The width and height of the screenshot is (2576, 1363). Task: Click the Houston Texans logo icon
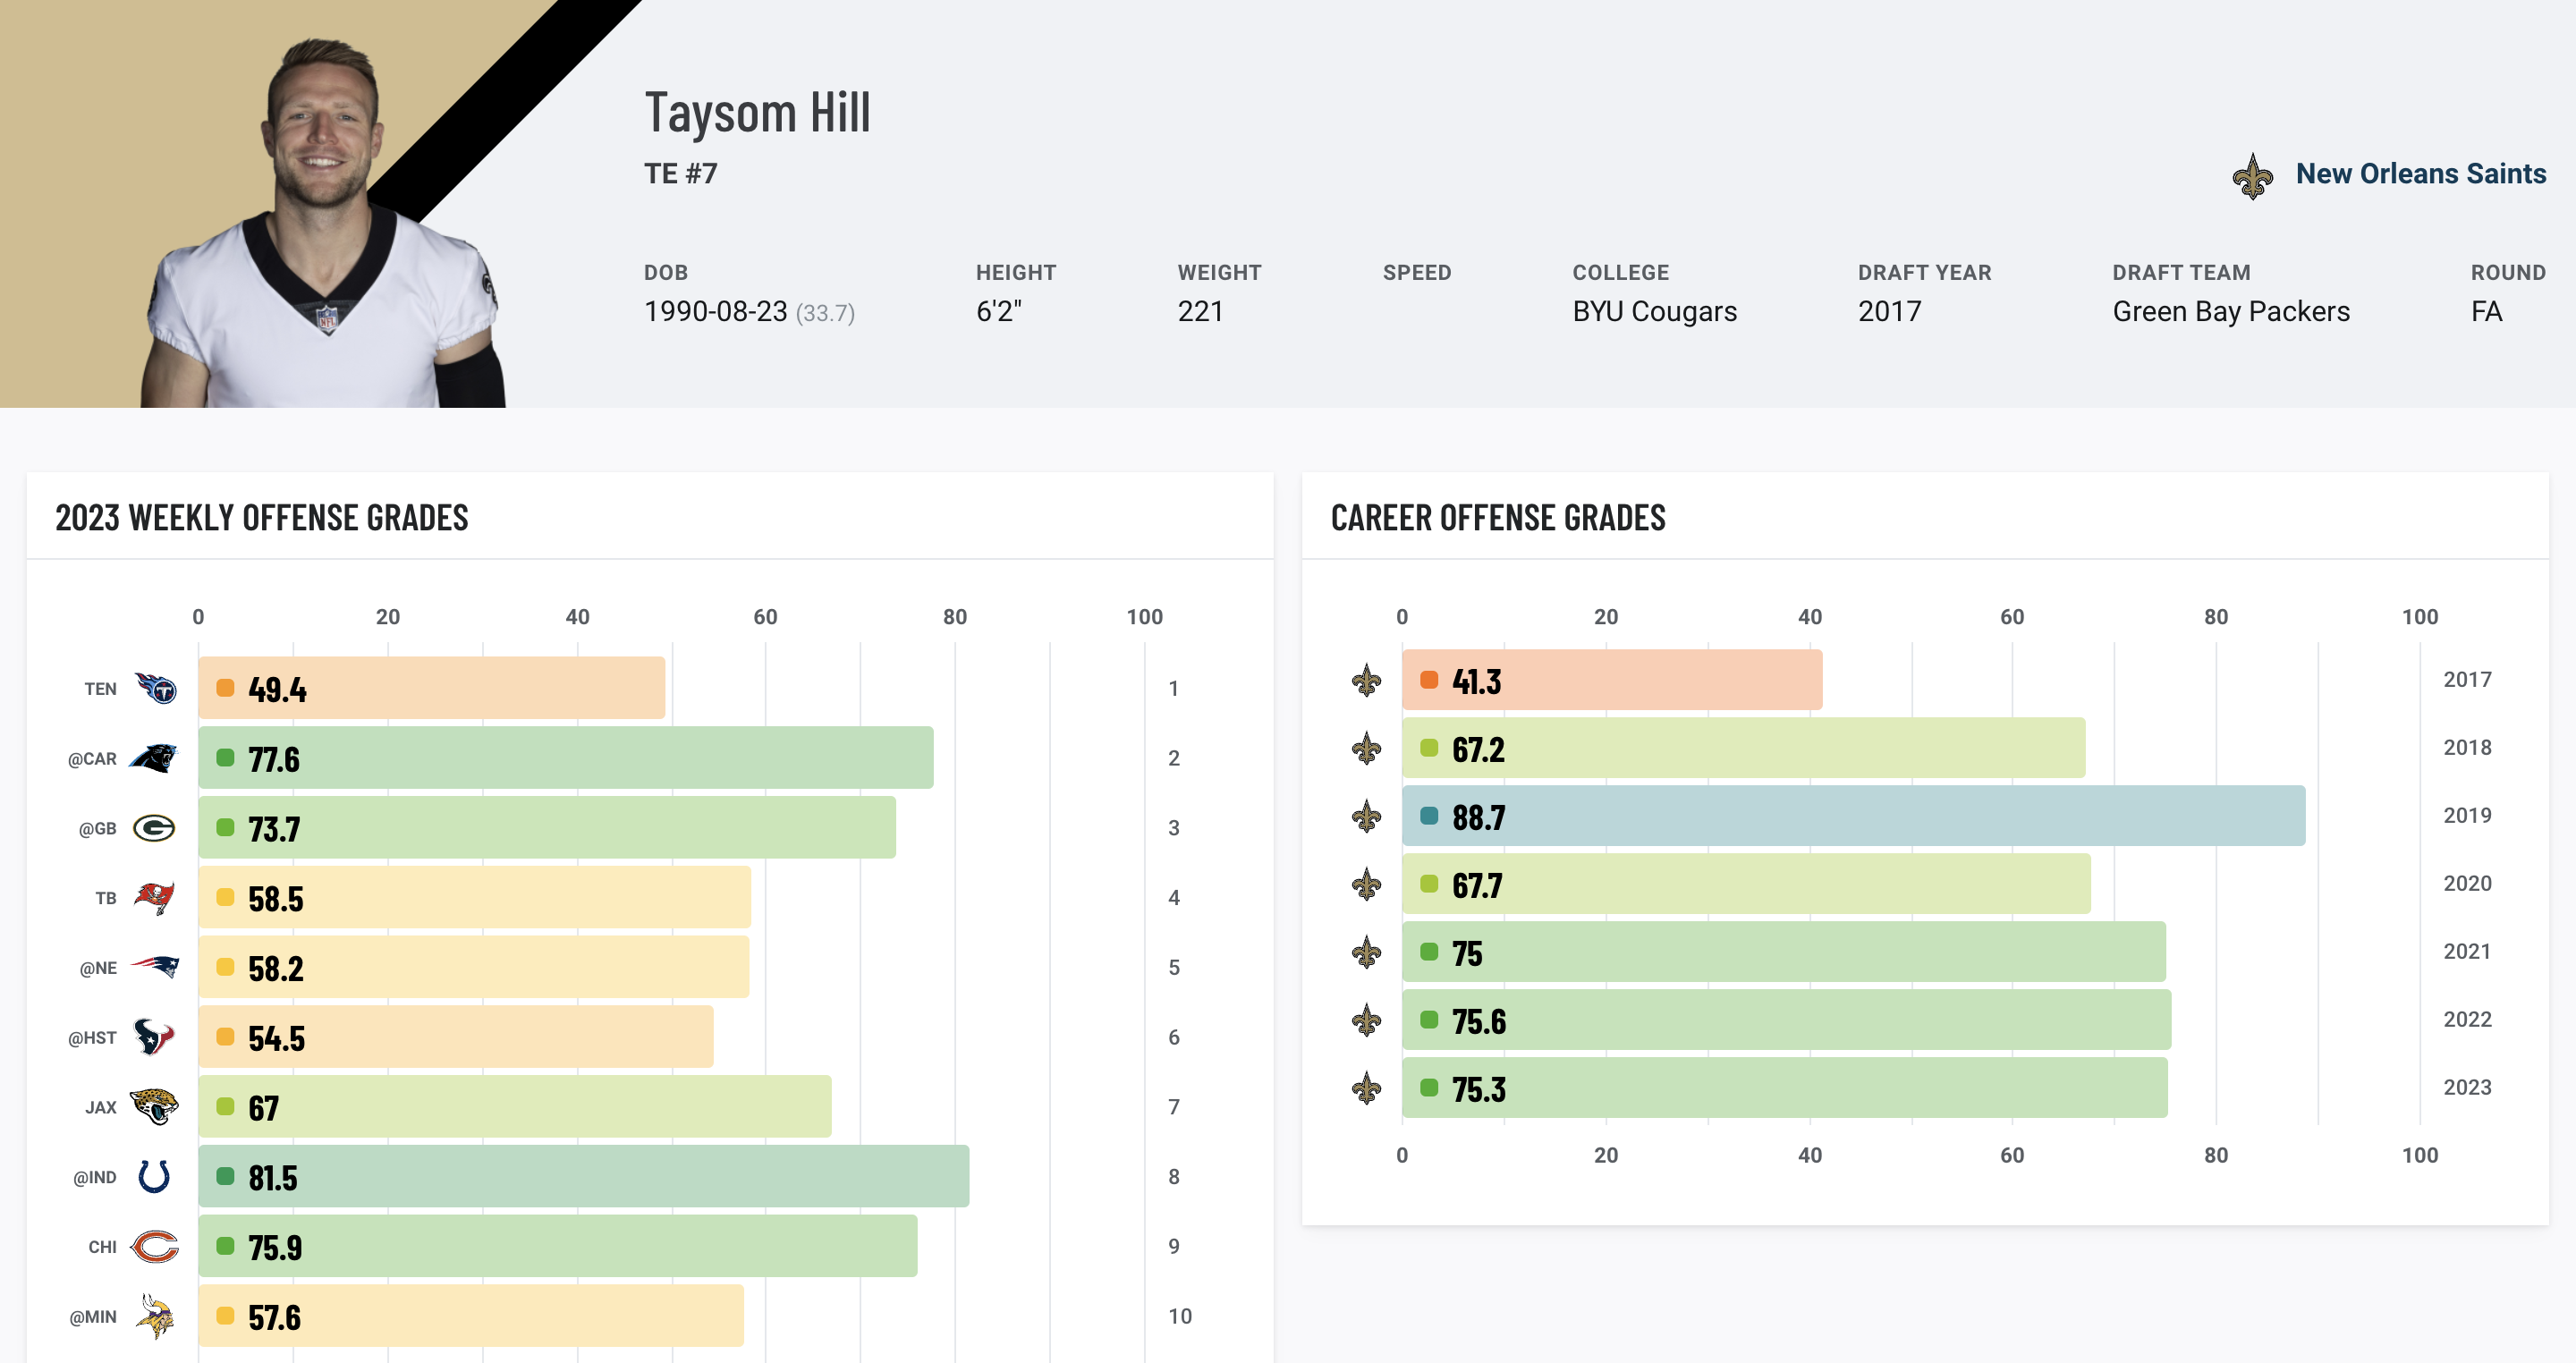pos(154,1037)
